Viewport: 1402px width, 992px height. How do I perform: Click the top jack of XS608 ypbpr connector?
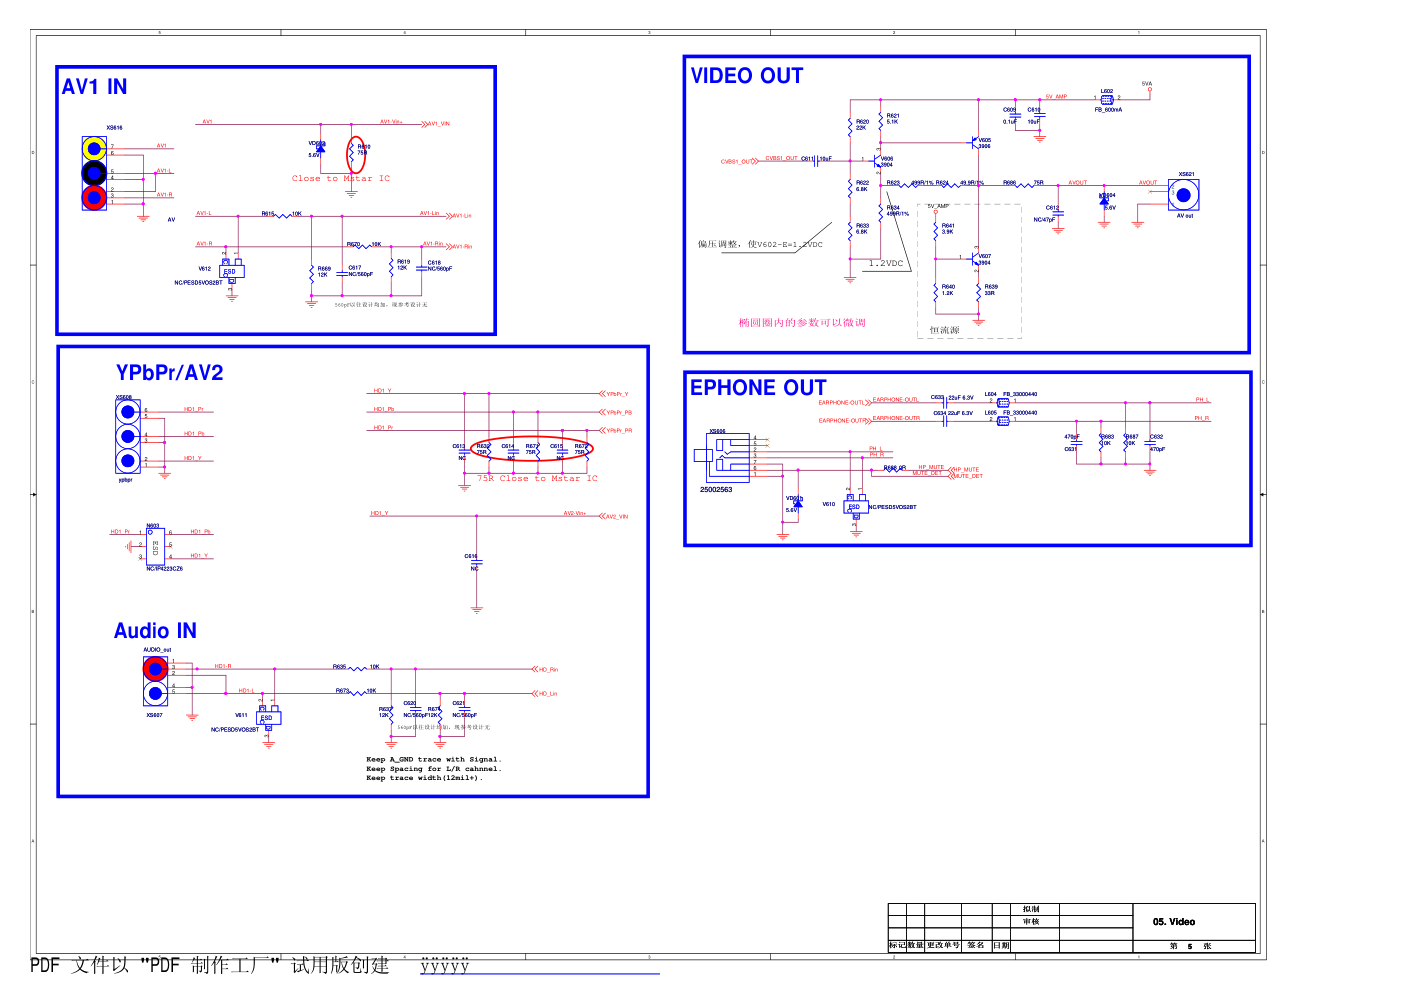(127, 412)
